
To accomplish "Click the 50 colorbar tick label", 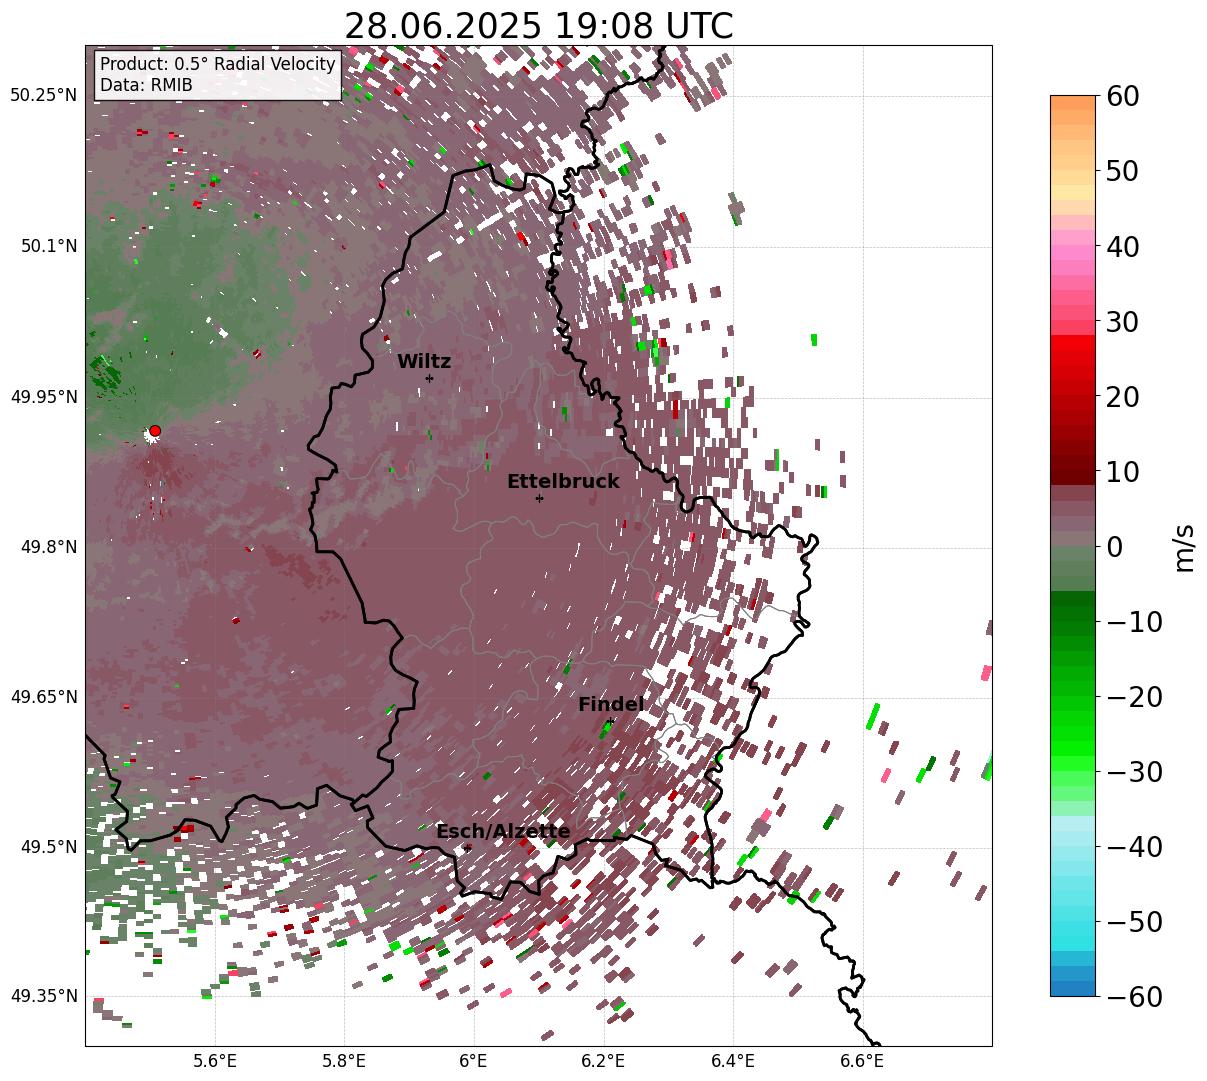I will pyautogui.click(x=1124, y=171).
